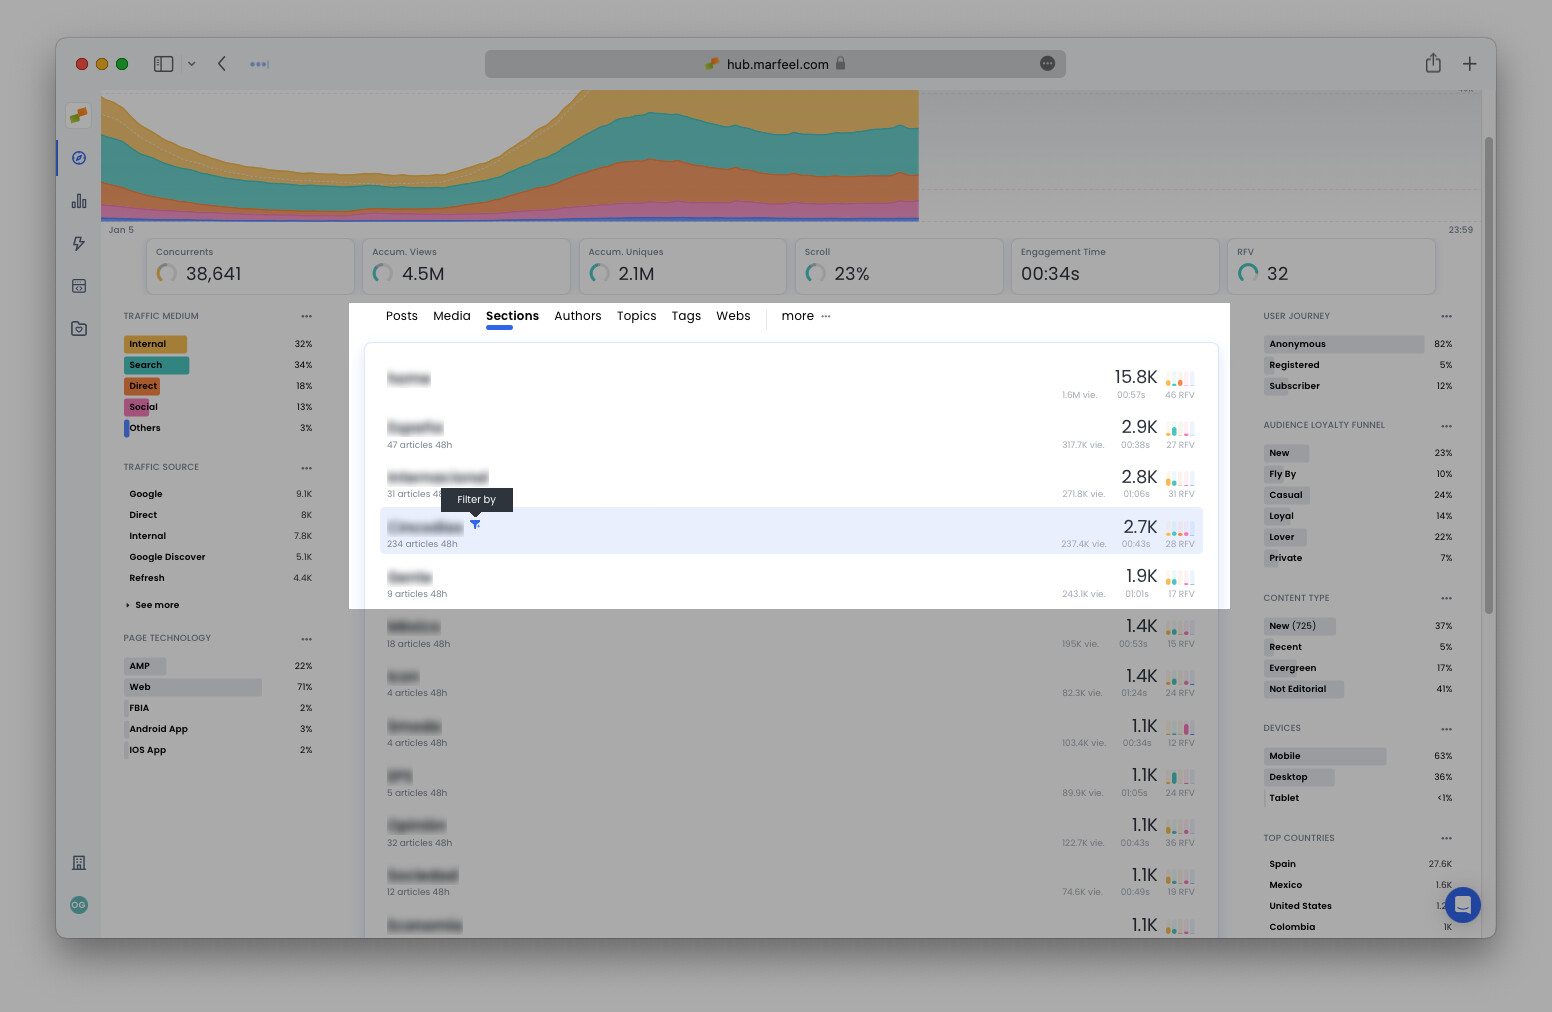Click the hub.marfeel.com address bar

775,63
